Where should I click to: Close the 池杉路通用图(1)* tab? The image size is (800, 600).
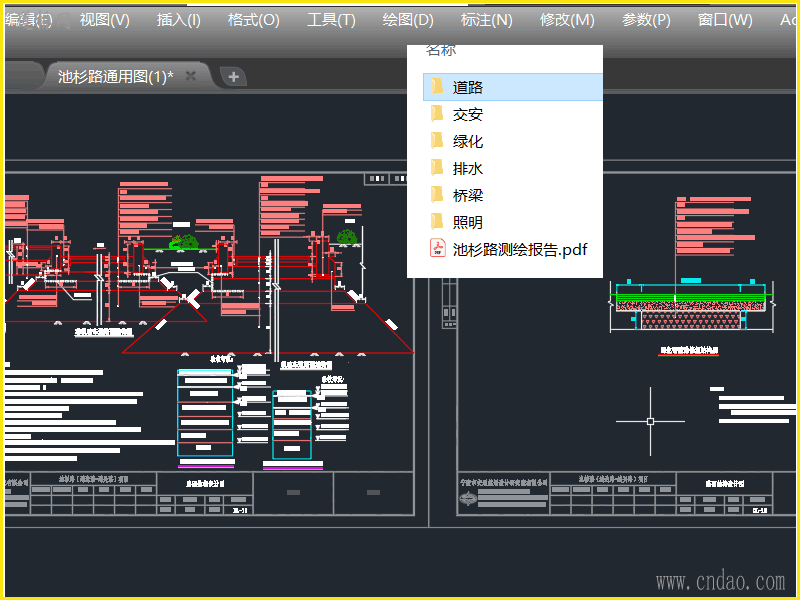(191, 76)
